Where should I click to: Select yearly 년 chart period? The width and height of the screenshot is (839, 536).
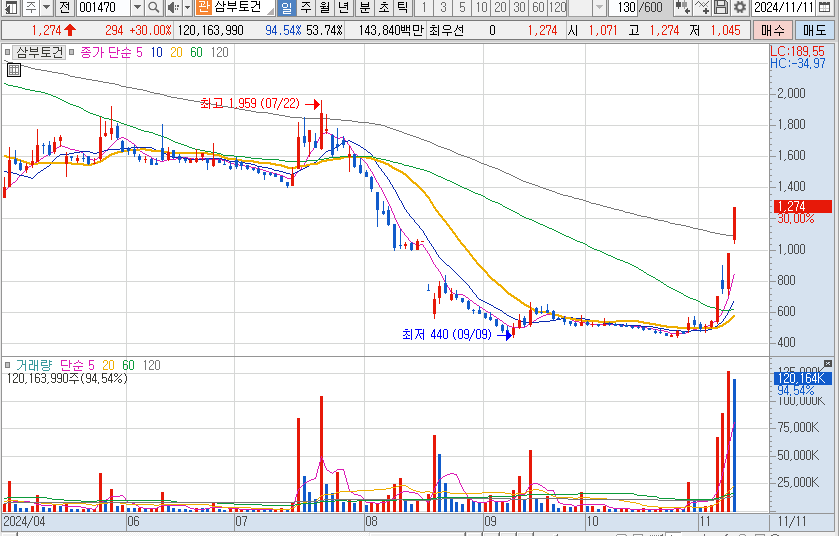344,7
